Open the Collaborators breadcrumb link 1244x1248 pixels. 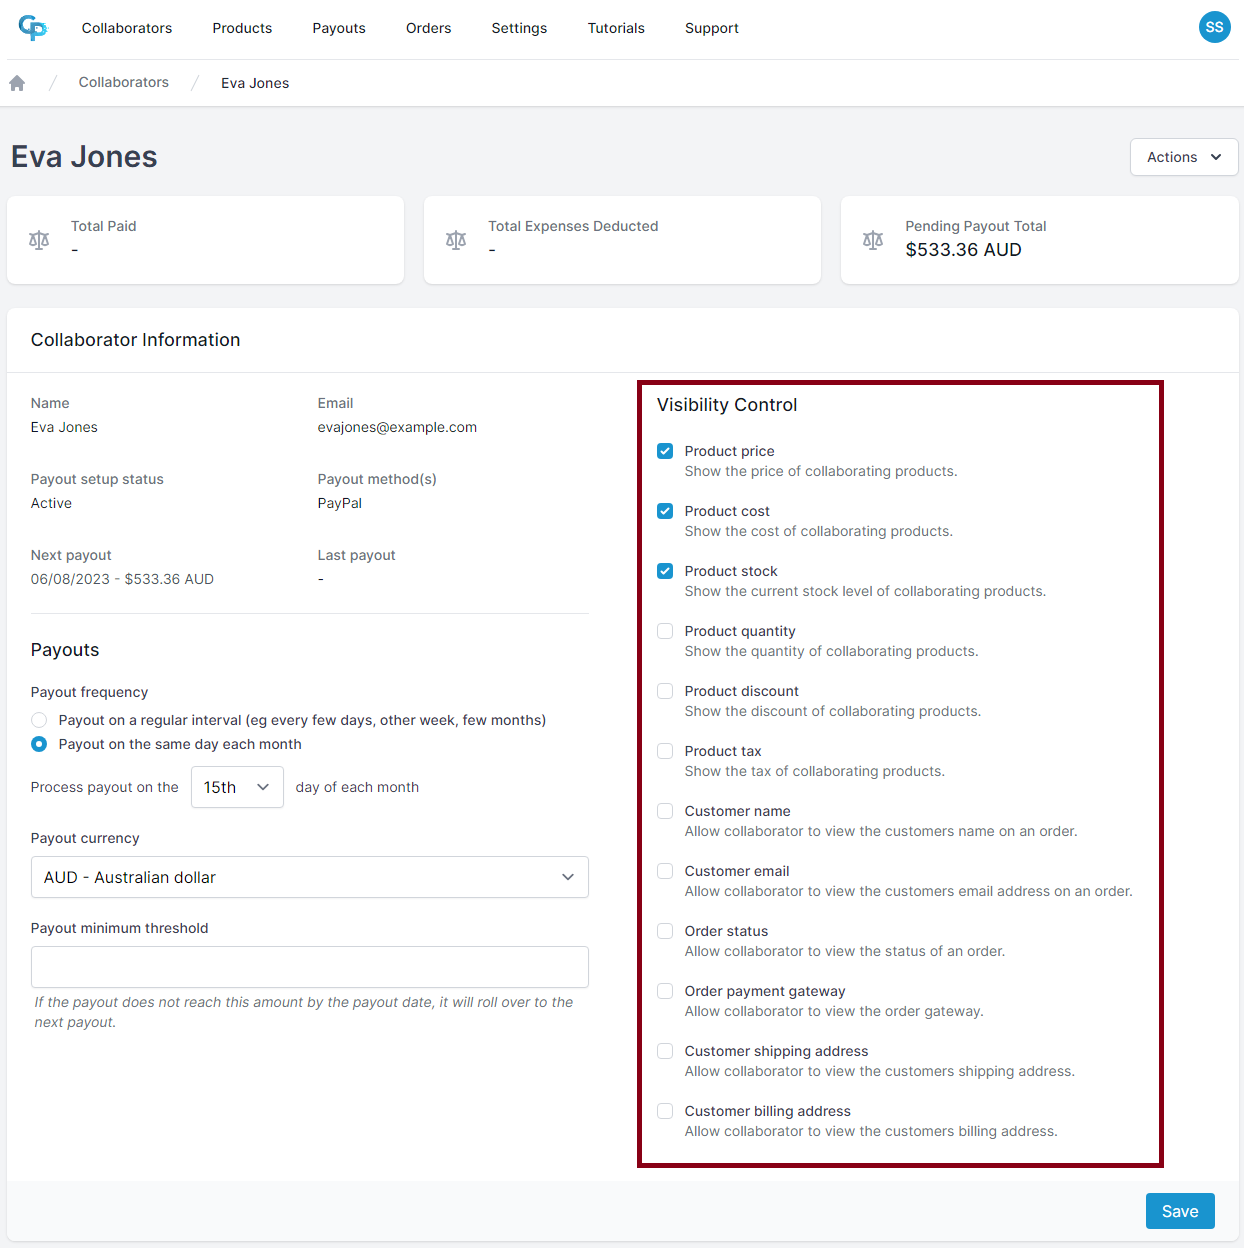(123, 82)
